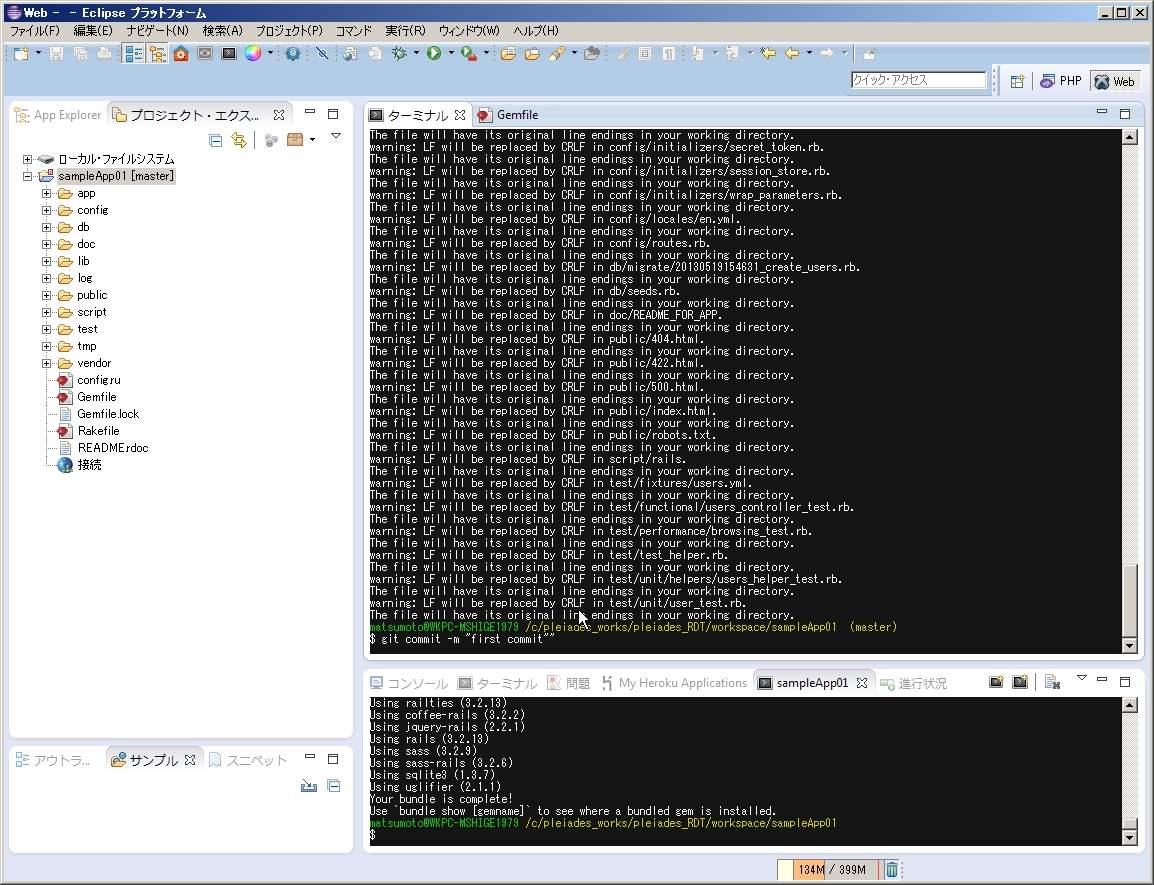The width and height of the screenshot is (1154, 885).
Task: Click collapse icon in Samples panel
Action: pyautogui.click(x=333, y=786)
